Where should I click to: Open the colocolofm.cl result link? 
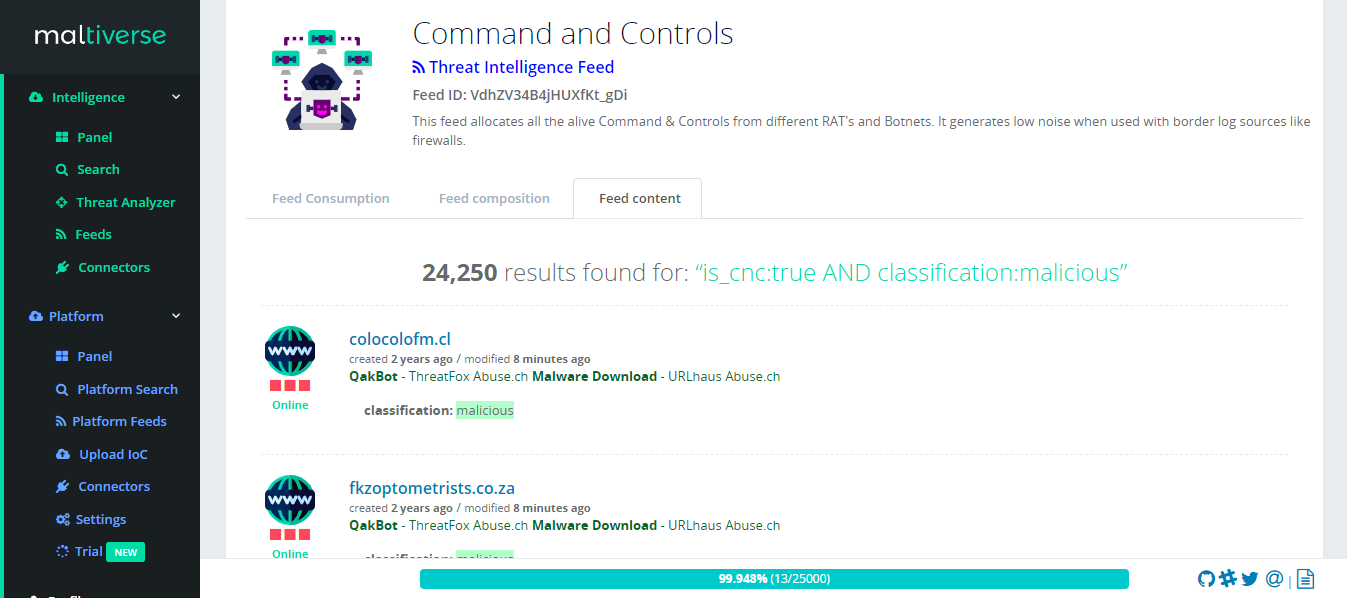click(400, 339)
